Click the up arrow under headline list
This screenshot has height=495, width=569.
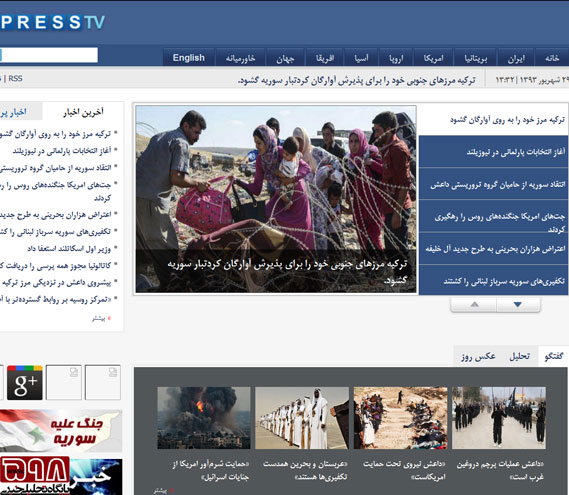[x=474, y=304]
